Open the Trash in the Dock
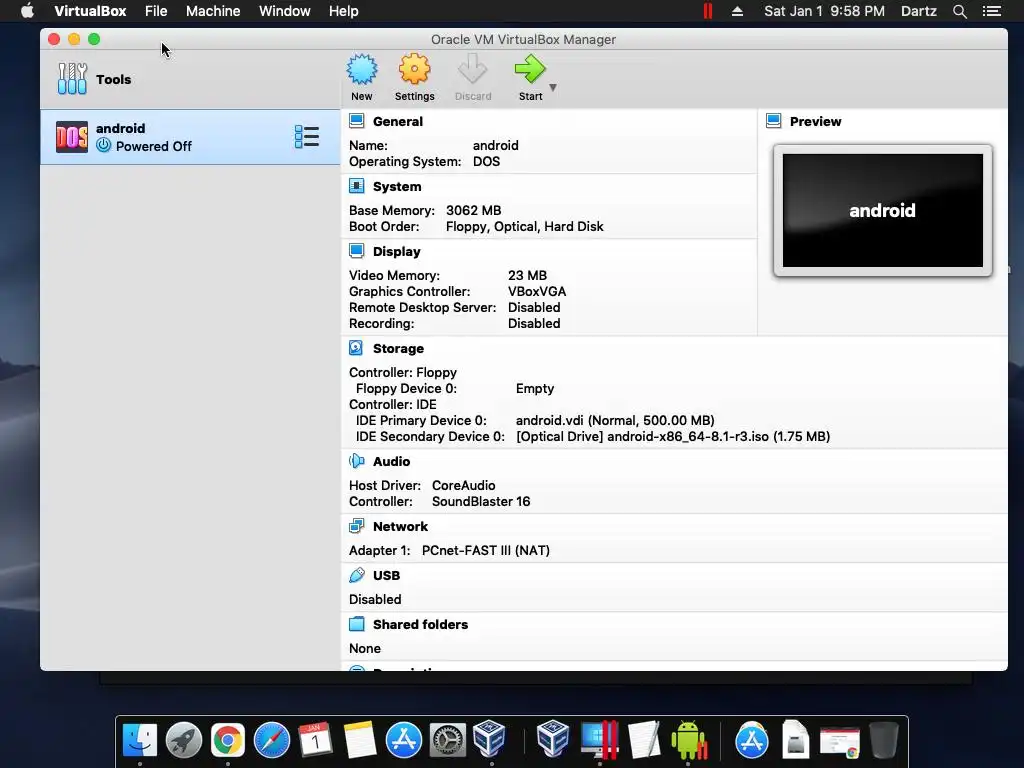1024x768 pixels. click(x=884, y=741)
